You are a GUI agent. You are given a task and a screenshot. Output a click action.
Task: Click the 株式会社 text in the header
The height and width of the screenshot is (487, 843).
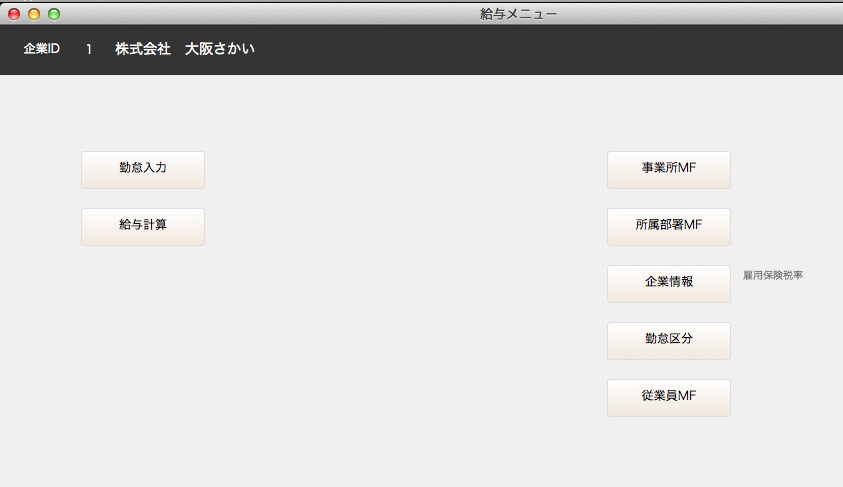[x=143, y=49]
